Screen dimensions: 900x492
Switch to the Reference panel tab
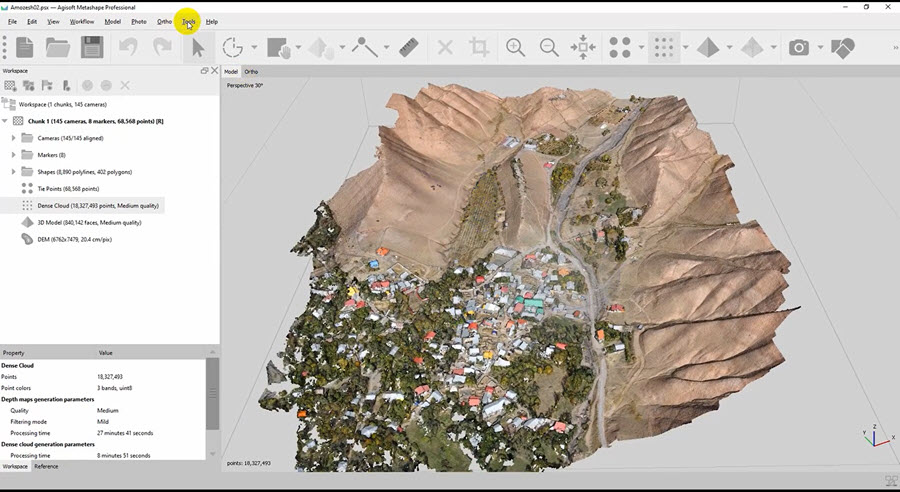click(x=46, y=466)
